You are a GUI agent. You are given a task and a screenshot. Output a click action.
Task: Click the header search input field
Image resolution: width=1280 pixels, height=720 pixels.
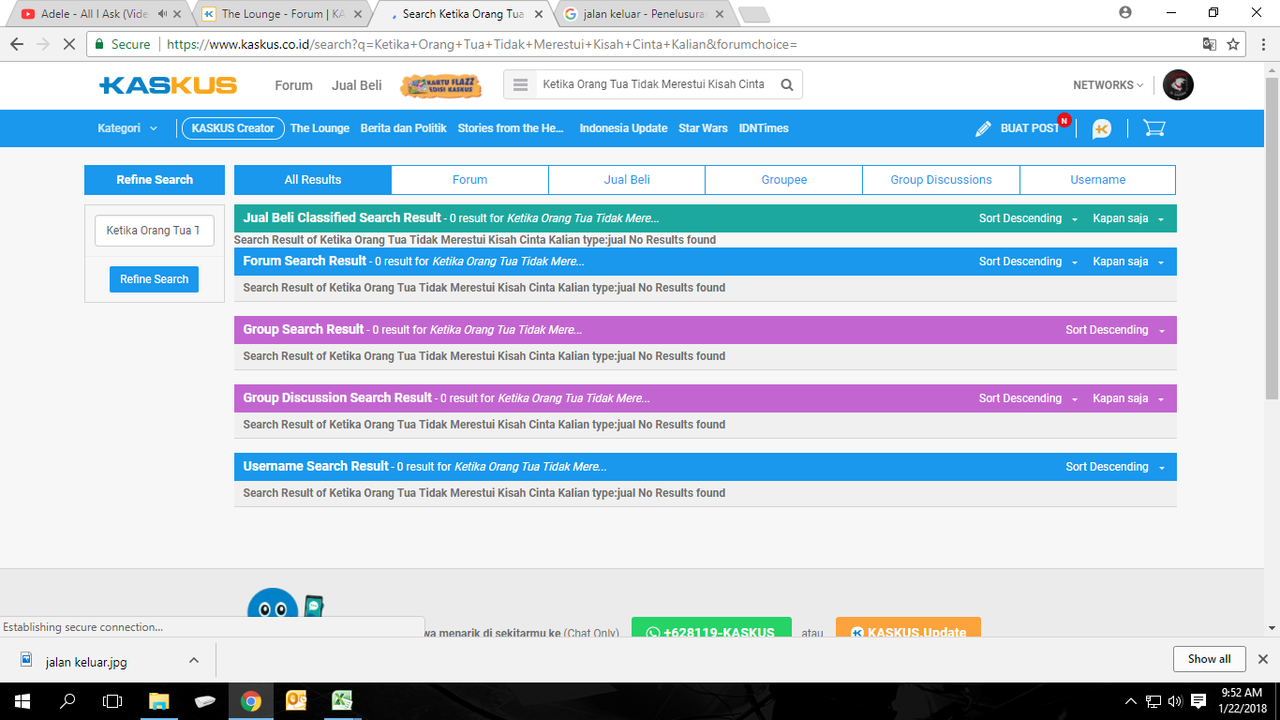pyautogui.click(x=654, y=85)
